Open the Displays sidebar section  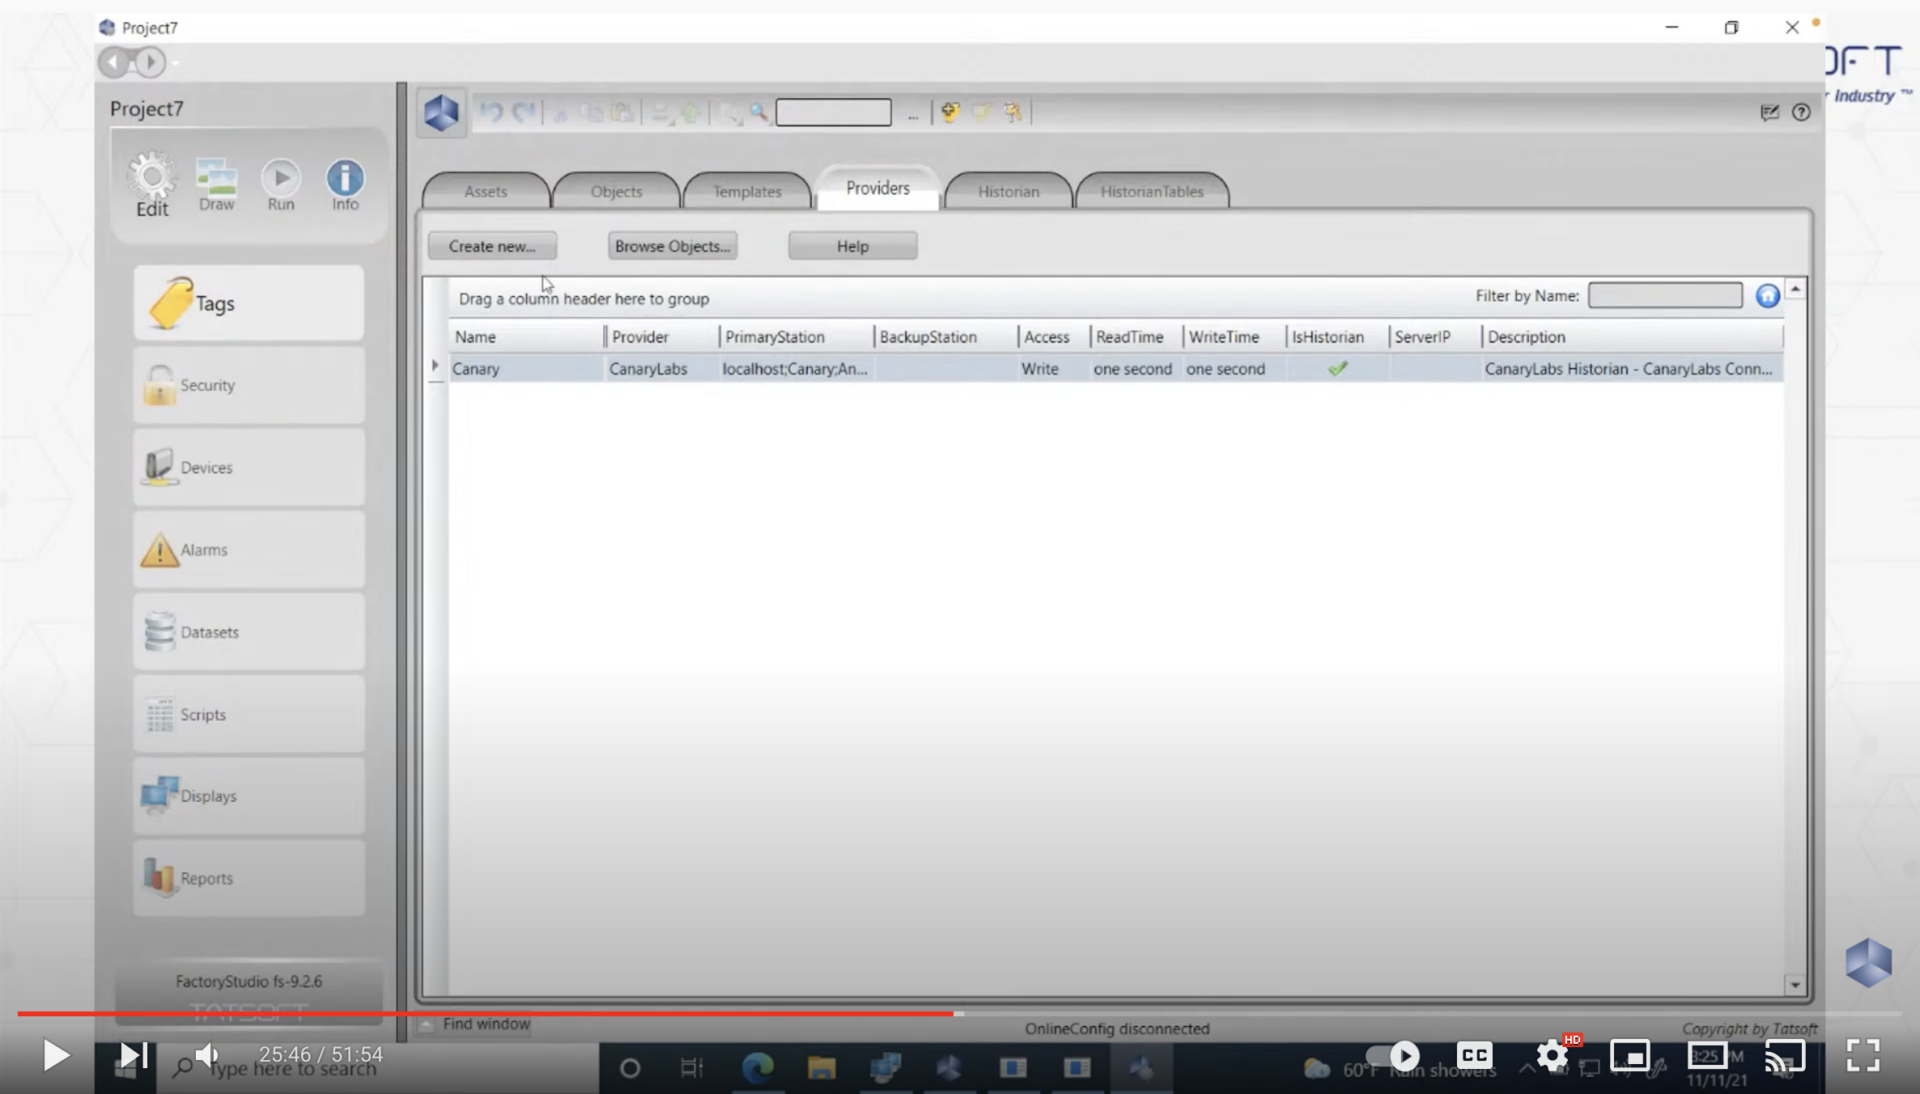point(249,796)
